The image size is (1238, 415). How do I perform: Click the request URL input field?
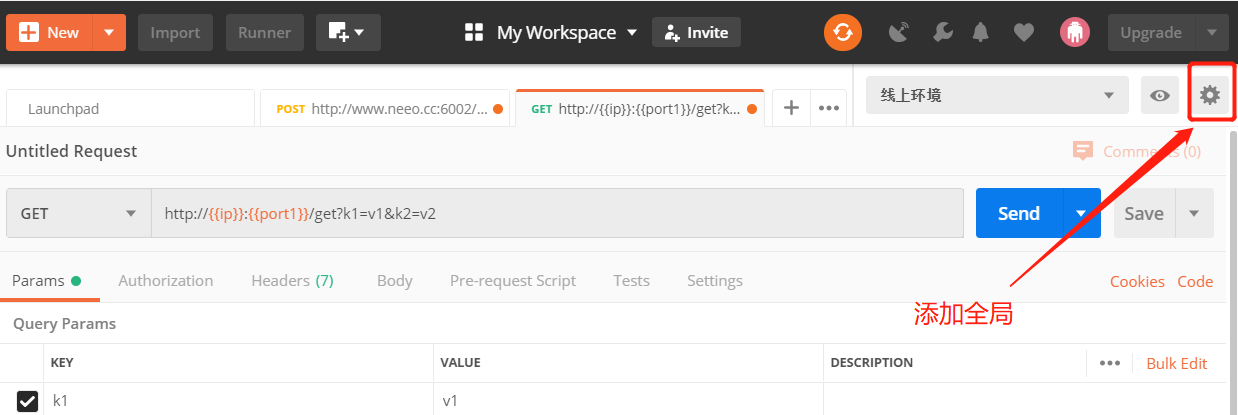pos(558,213)
